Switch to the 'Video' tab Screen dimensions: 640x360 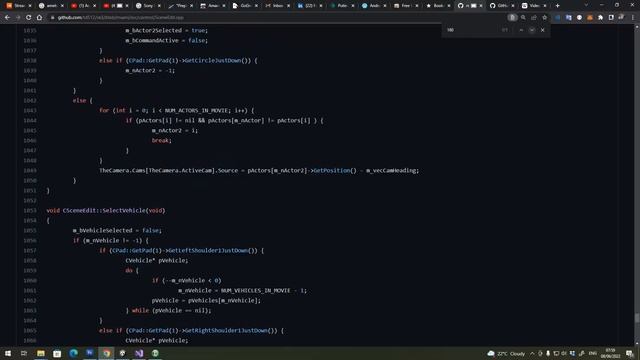click(x=534, y=6)
